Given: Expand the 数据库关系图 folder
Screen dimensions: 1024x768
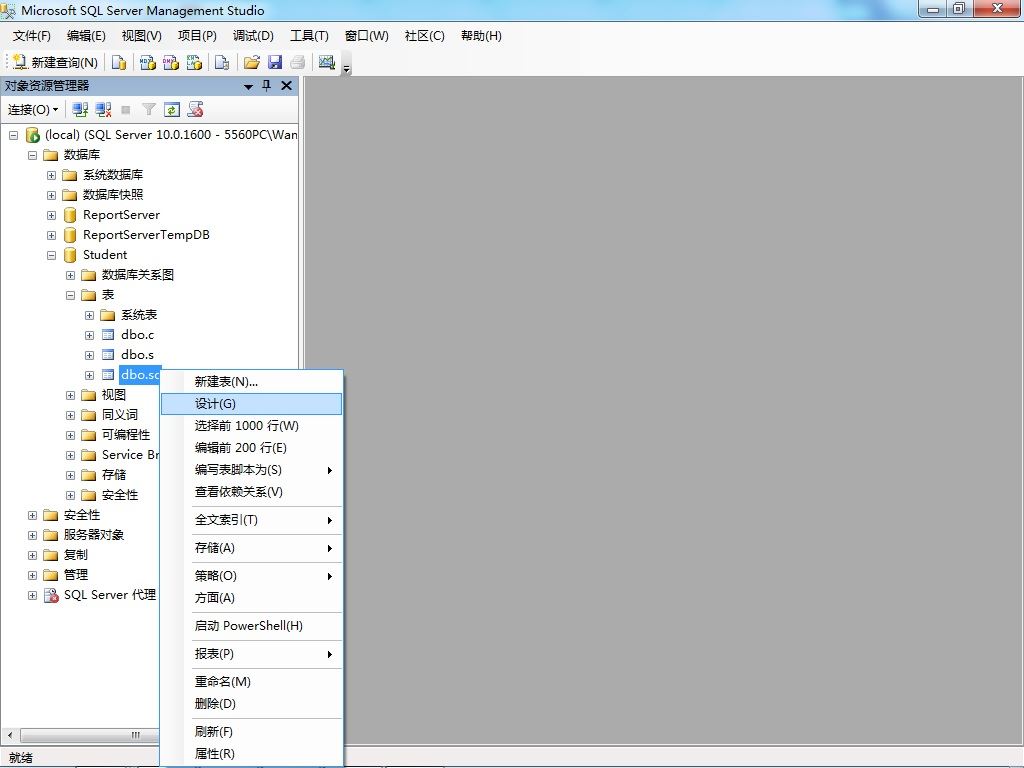Looking at the screenshot, I should pos(71,276).
